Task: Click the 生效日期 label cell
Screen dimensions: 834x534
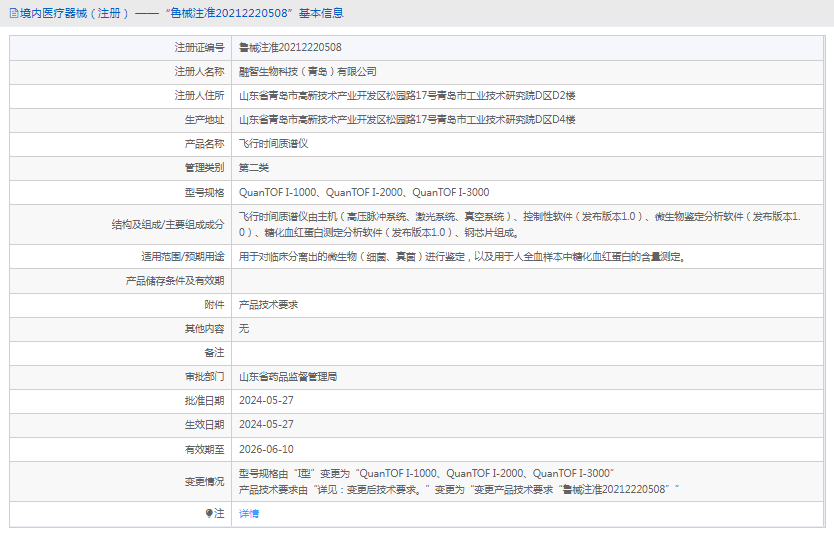Action: (x=121, y=424)
